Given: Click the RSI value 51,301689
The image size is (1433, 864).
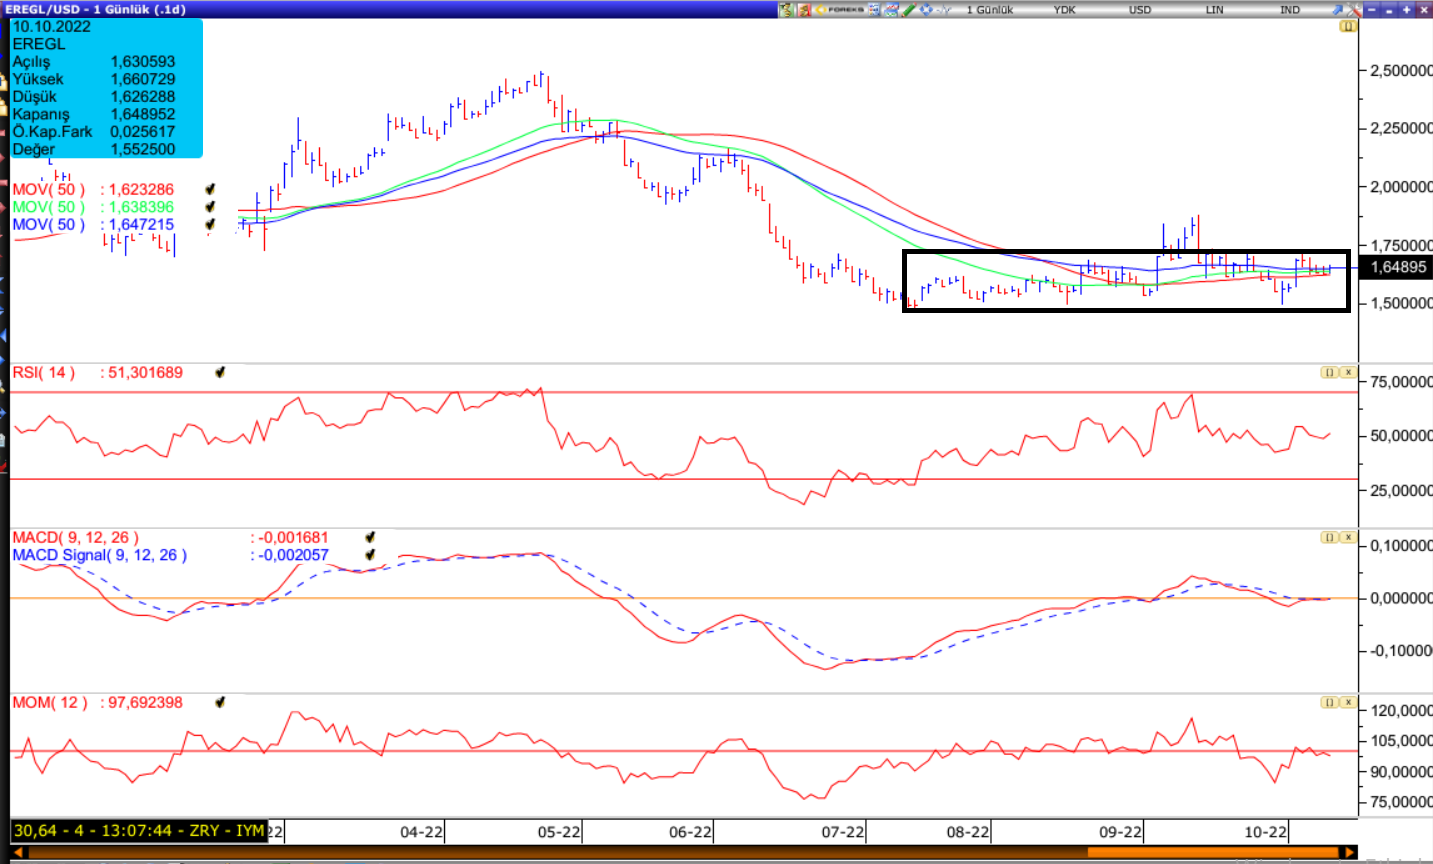Looking at the screenshot, I should tap(145, 372).
